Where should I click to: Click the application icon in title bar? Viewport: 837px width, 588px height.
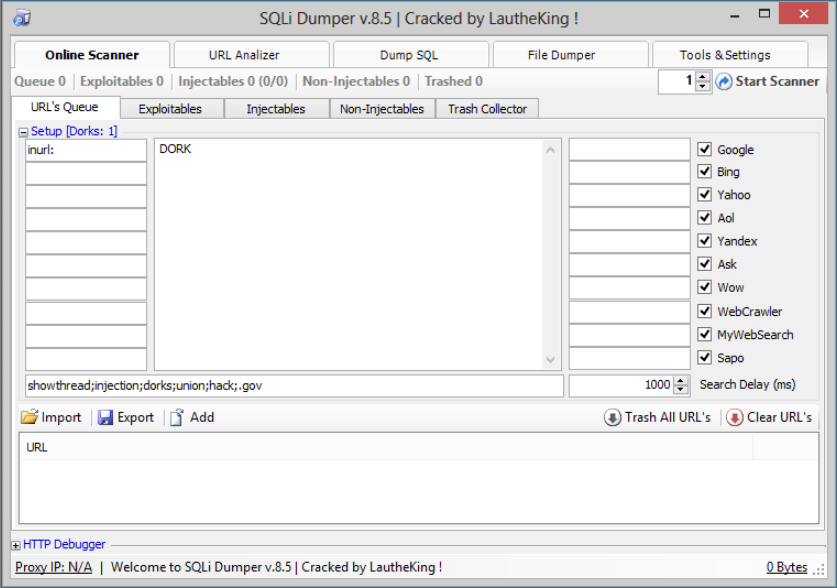point(22,18)
